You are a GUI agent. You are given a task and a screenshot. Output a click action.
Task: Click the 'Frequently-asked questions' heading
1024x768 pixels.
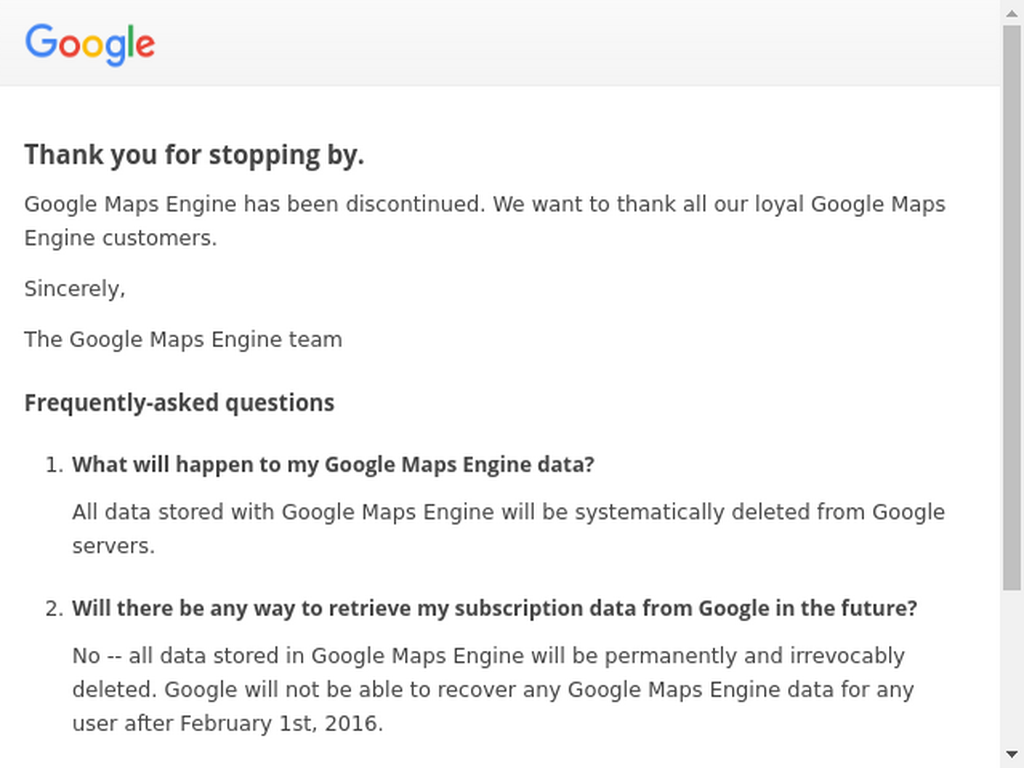tap(179, 403)
